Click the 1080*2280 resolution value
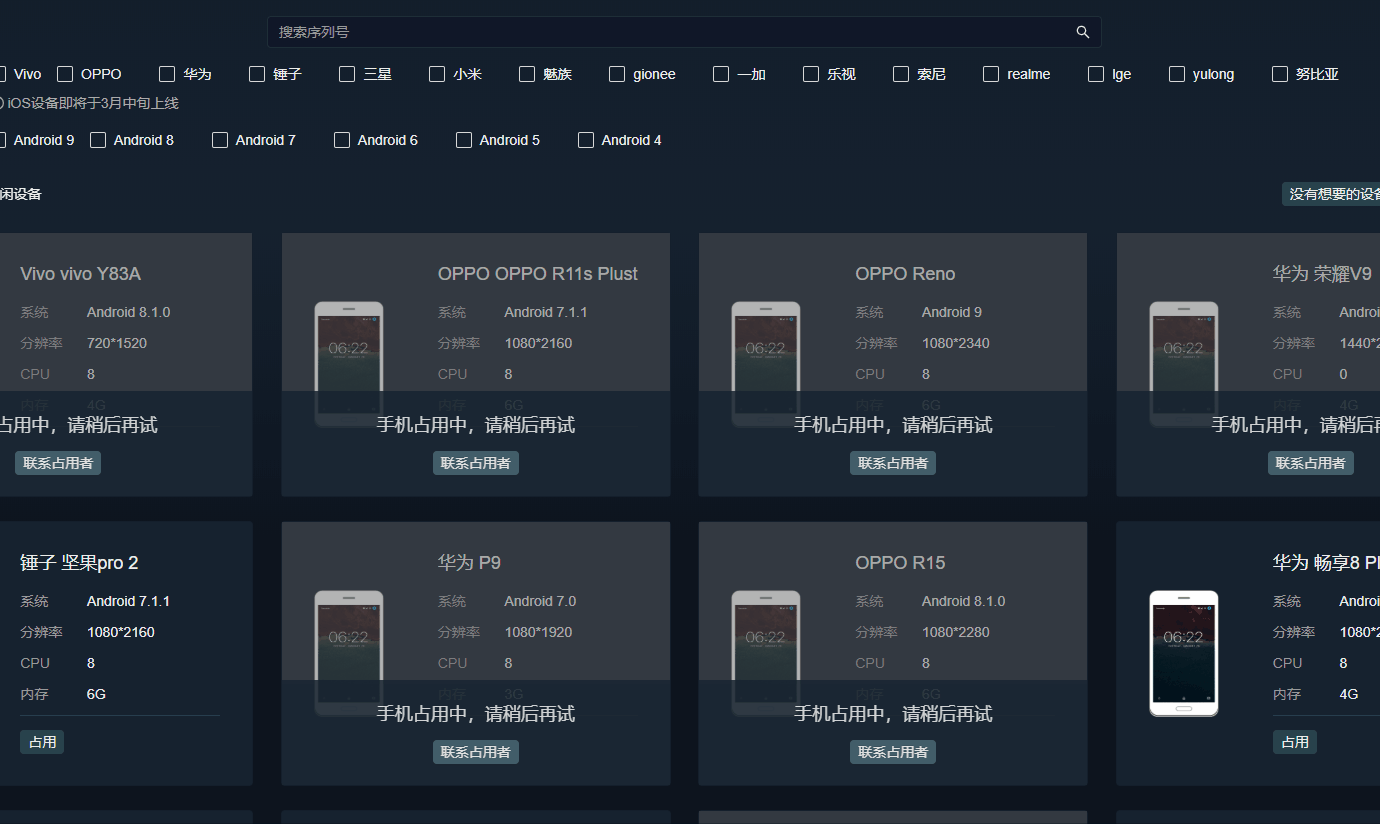This screenshot has height=824, width=1380. 956,632
